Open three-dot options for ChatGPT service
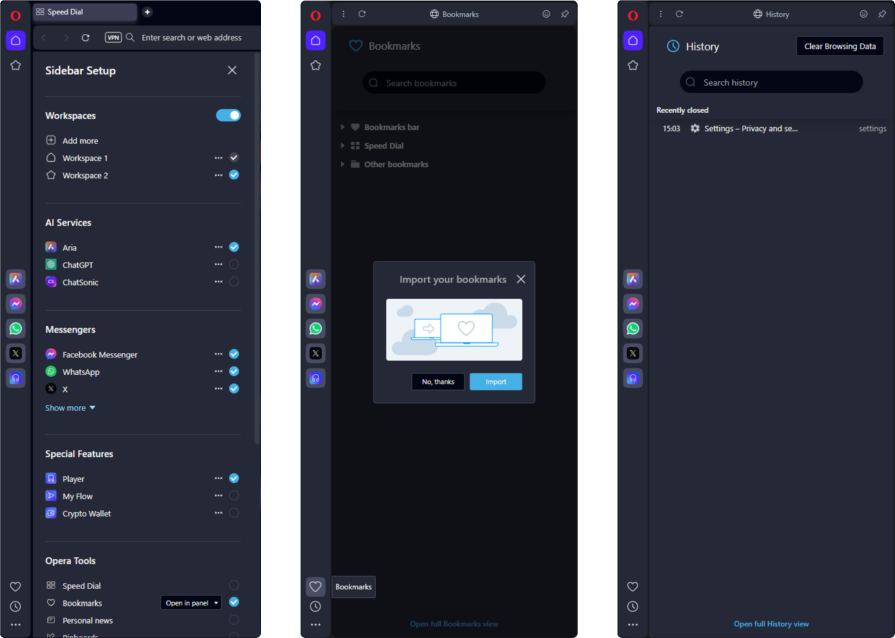This screenshot has width=895, height=638. click(218, 265)
